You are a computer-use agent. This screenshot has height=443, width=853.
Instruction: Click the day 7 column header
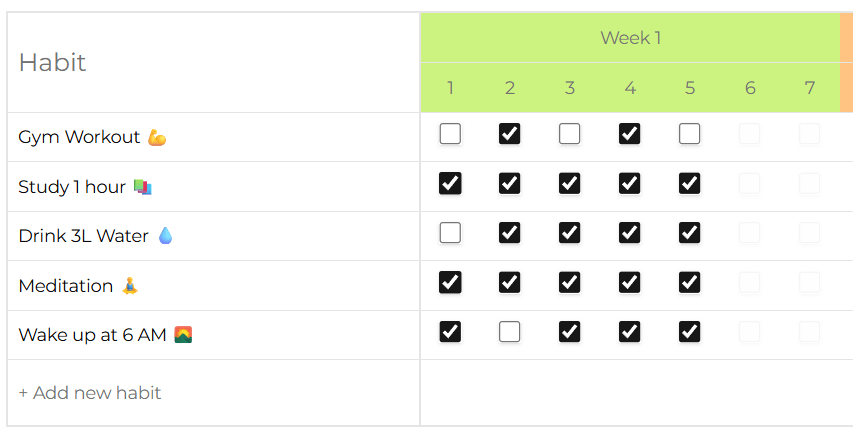point(810,88)
